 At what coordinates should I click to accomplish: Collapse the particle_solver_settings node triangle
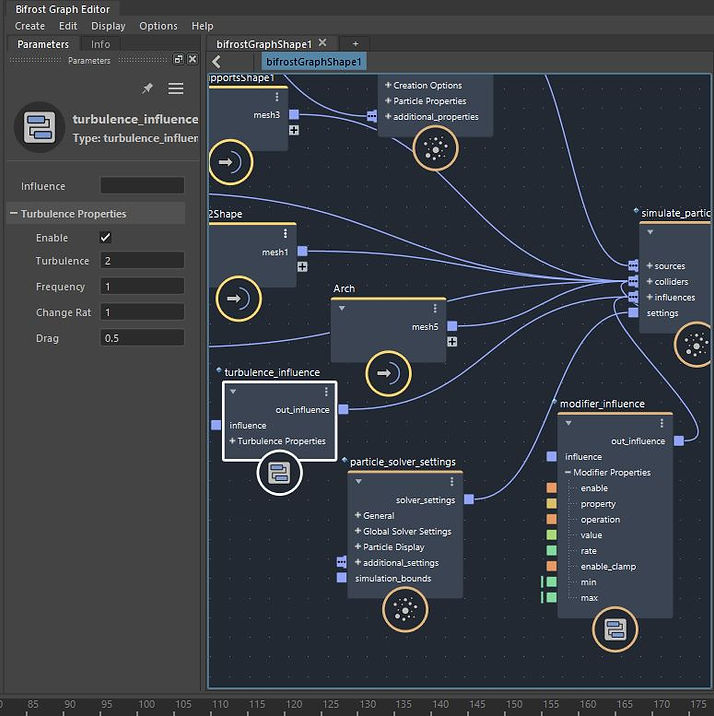tap(358, 481)
